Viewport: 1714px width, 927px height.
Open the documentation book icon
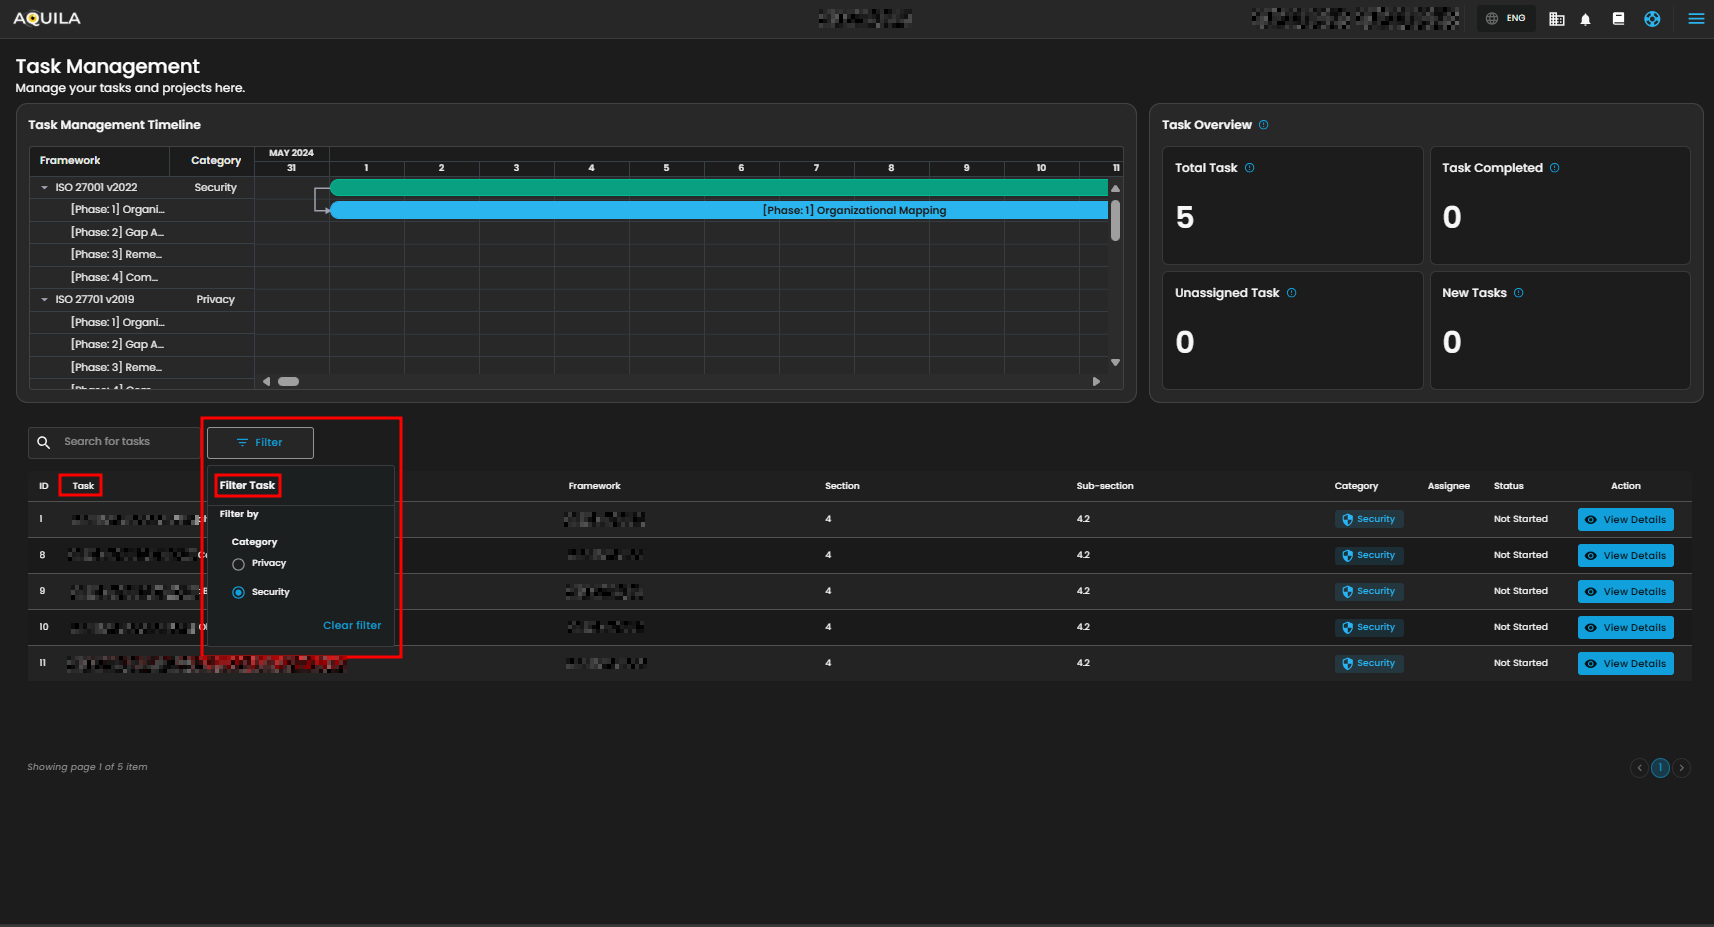click(x=1618, y=19)
